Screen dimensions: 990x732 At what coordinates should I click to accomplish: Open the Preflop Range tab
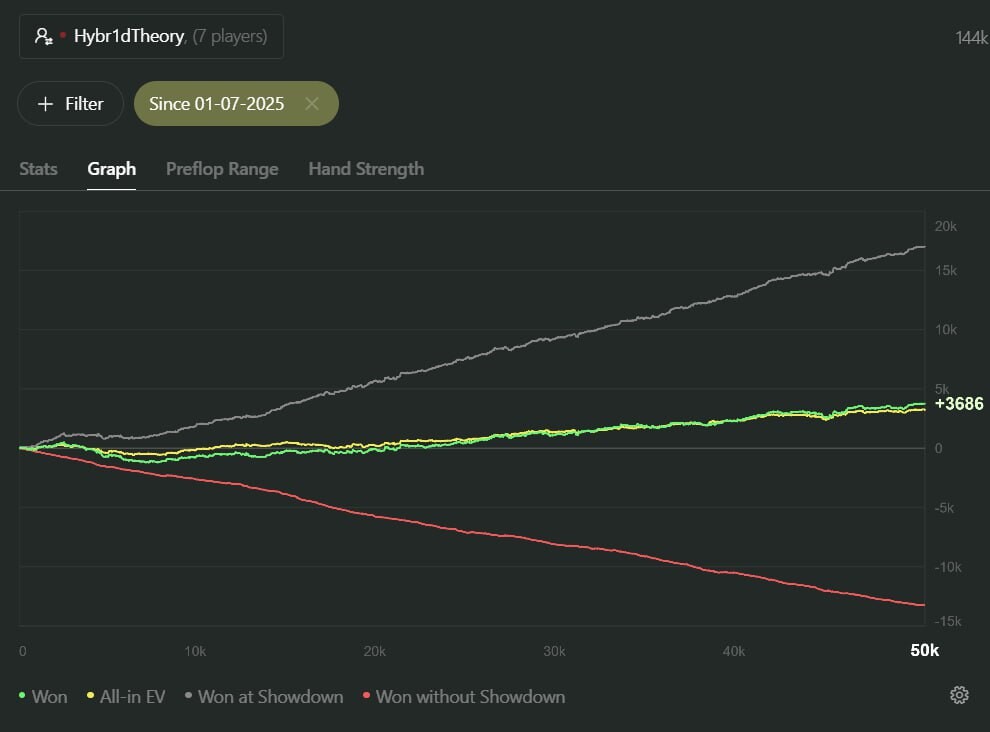point(222,169)
